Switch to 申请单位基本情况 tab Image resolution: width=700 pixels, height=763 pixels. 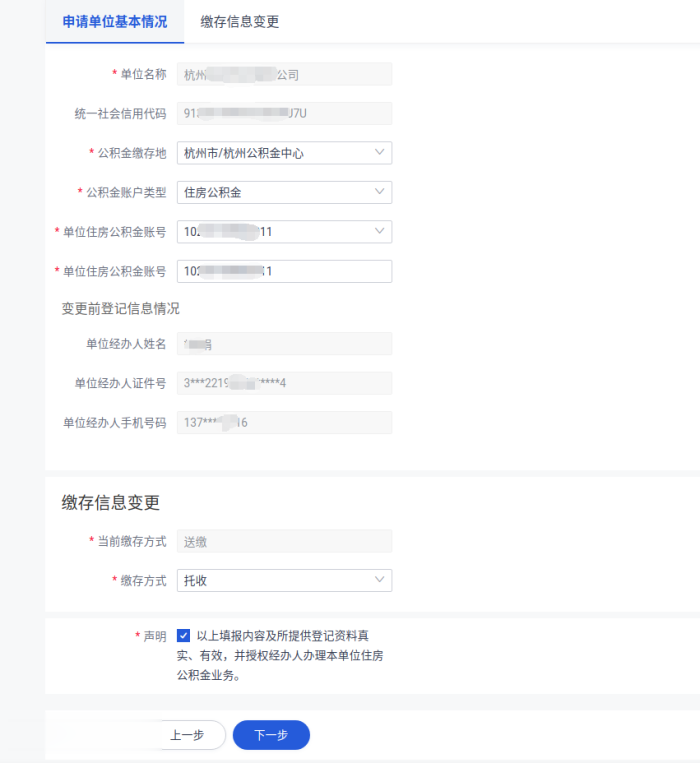pos(115,22)
